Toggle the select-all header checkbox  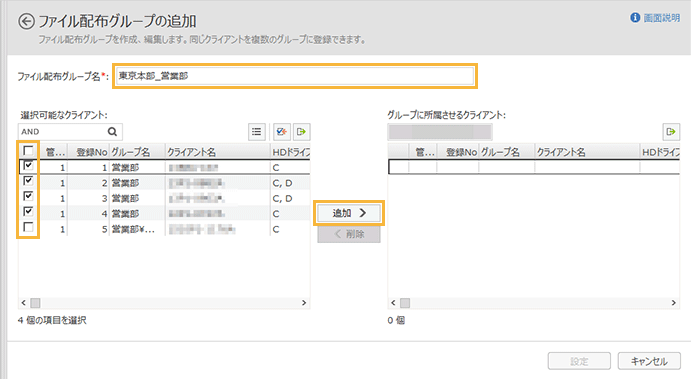click(x=28, y=151)
